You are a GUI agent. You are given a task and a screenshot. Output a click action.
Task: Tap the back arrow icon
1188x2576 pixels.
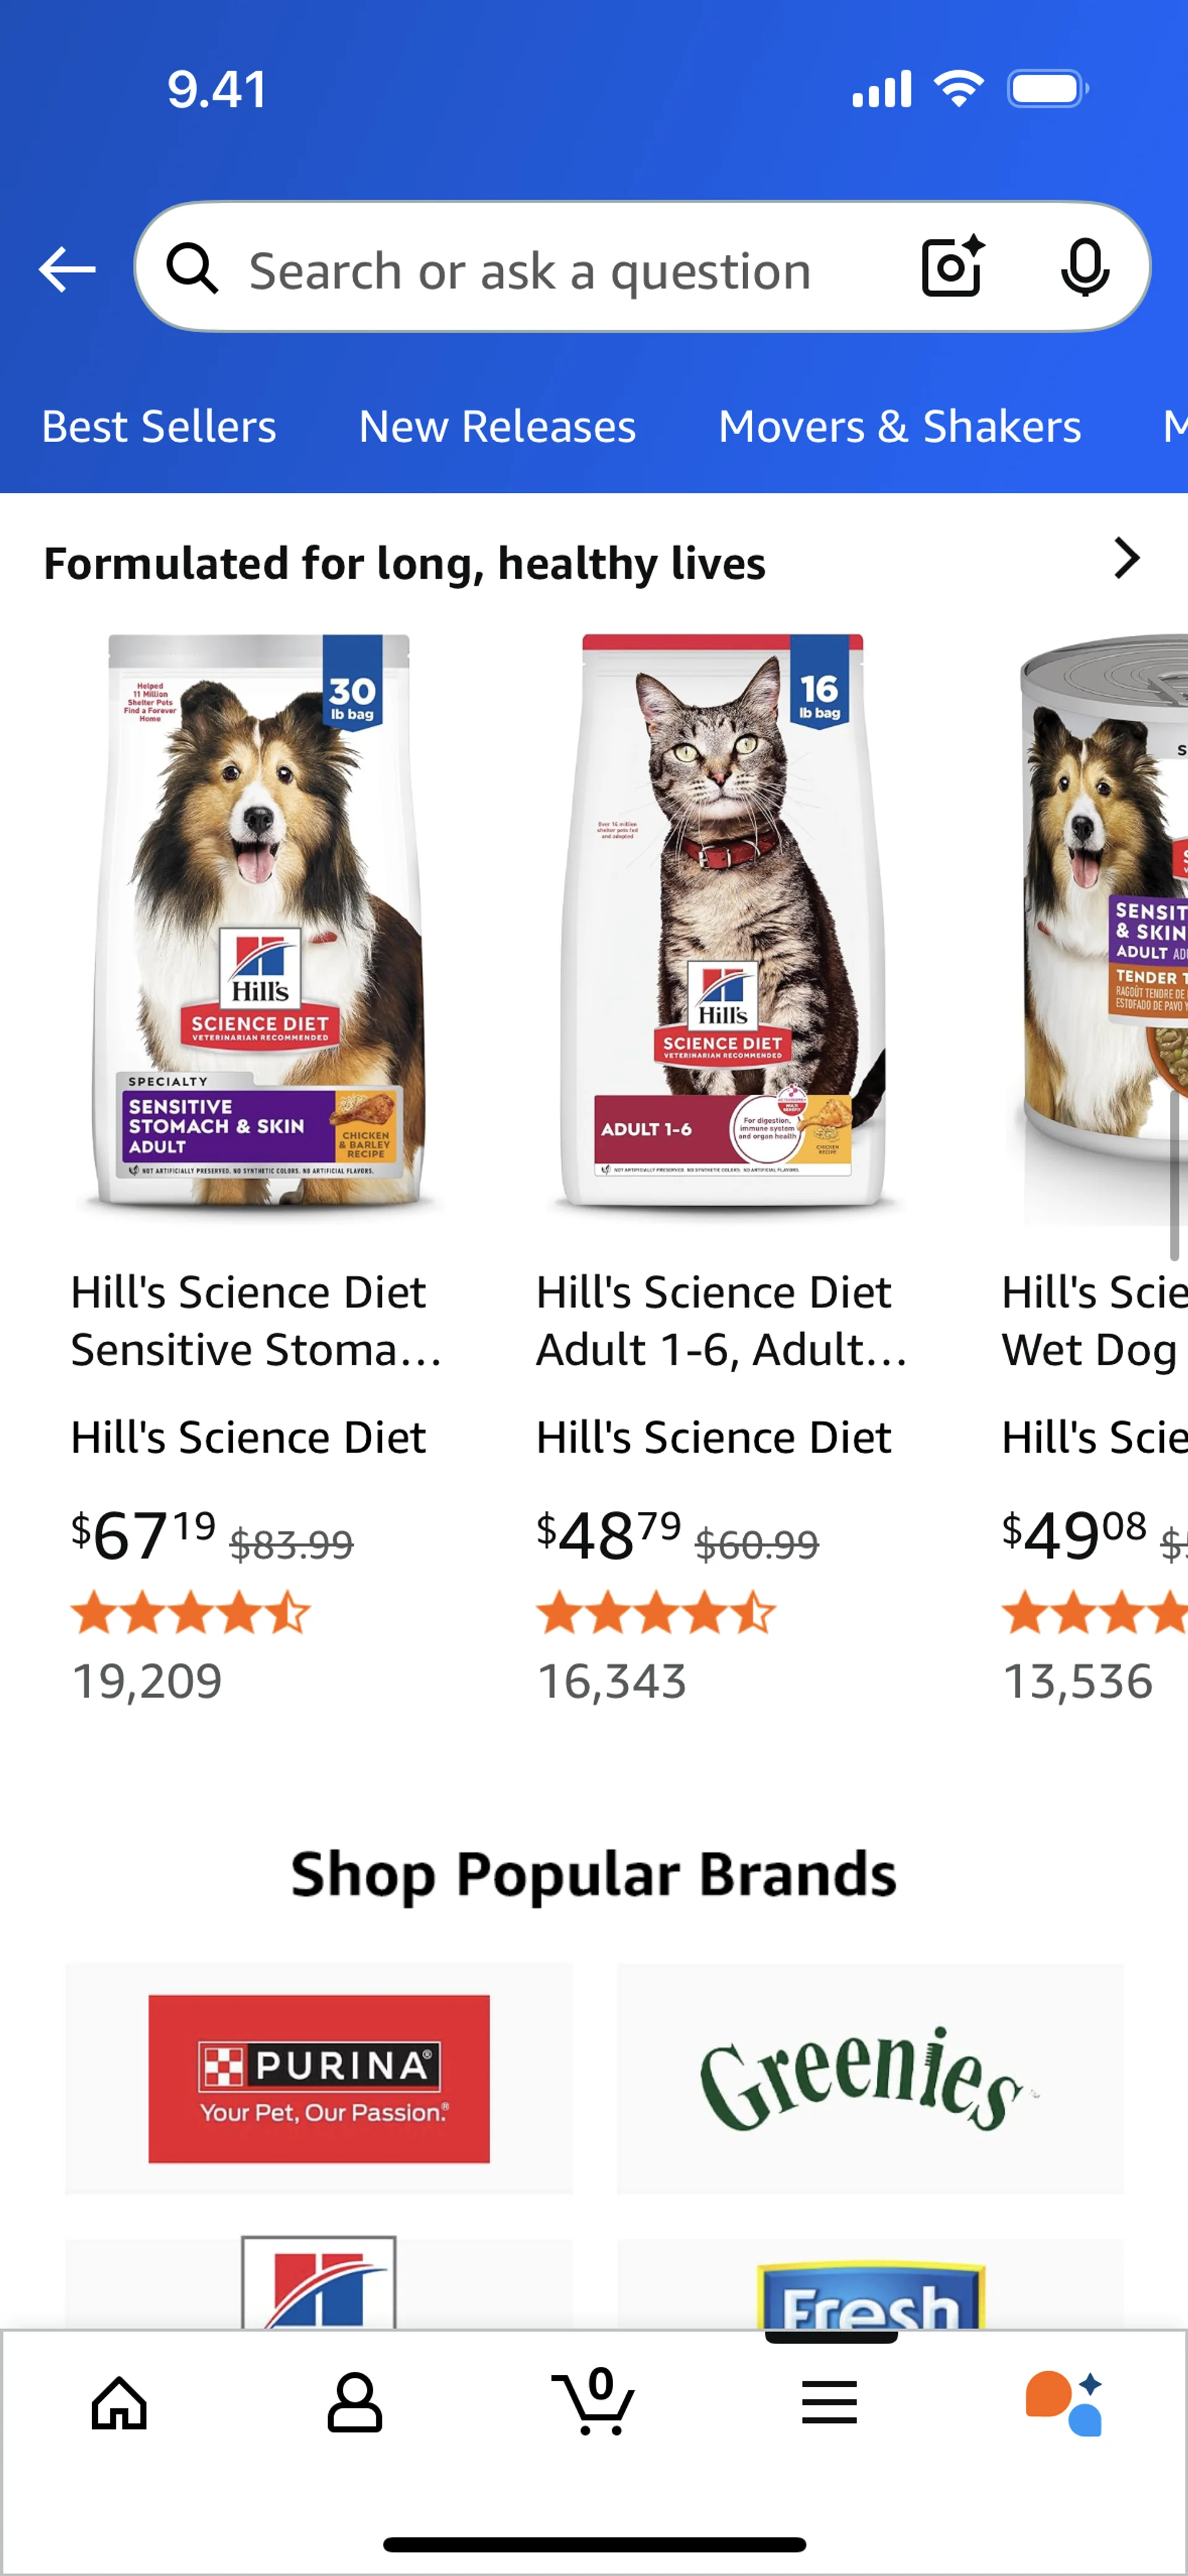click(67, 269)
